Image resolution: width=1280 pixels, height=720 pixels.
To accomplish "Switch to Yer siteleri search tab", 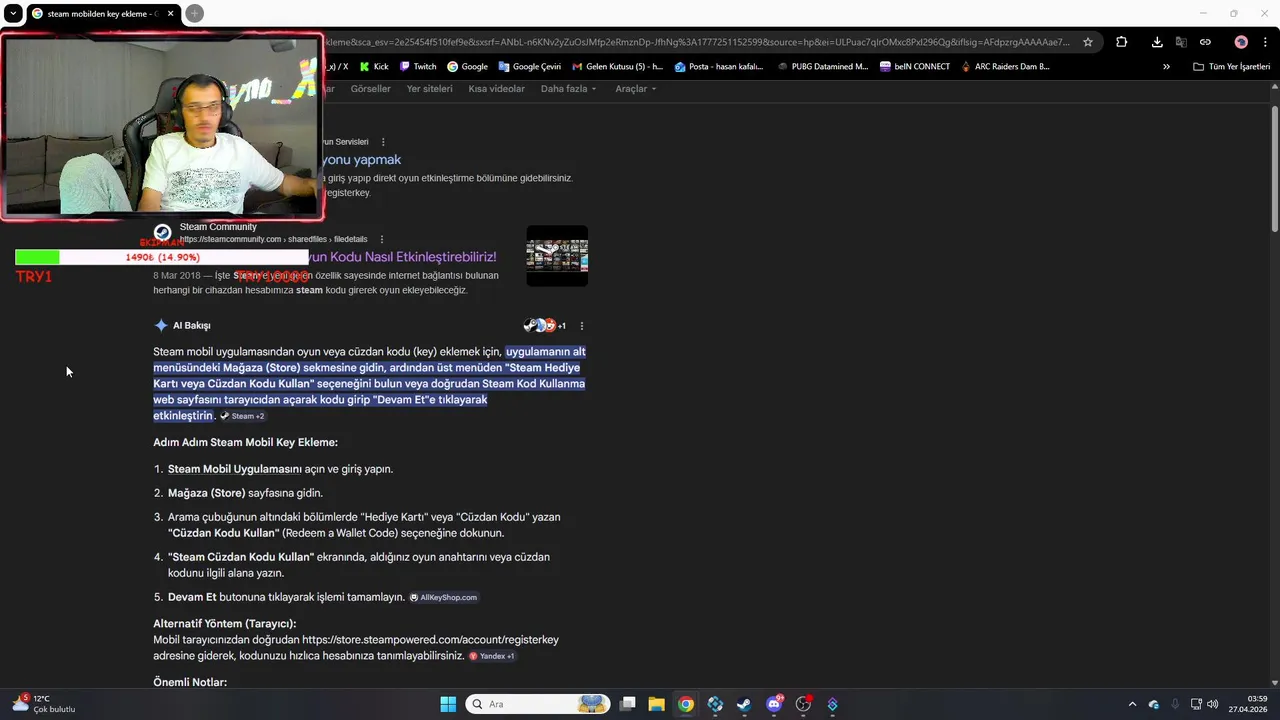I will [x=429, y=88].
